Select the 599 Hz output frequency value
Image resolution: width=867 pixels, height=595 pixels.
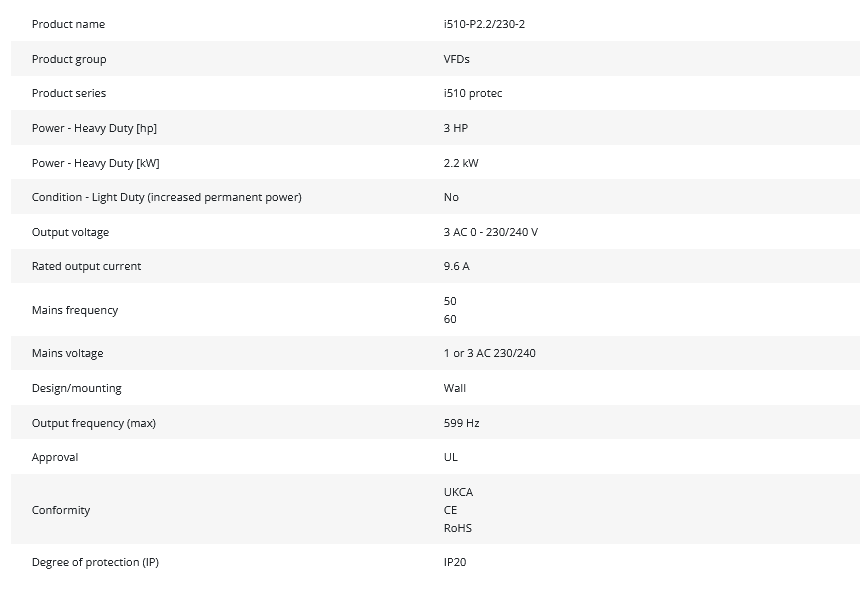461,423
